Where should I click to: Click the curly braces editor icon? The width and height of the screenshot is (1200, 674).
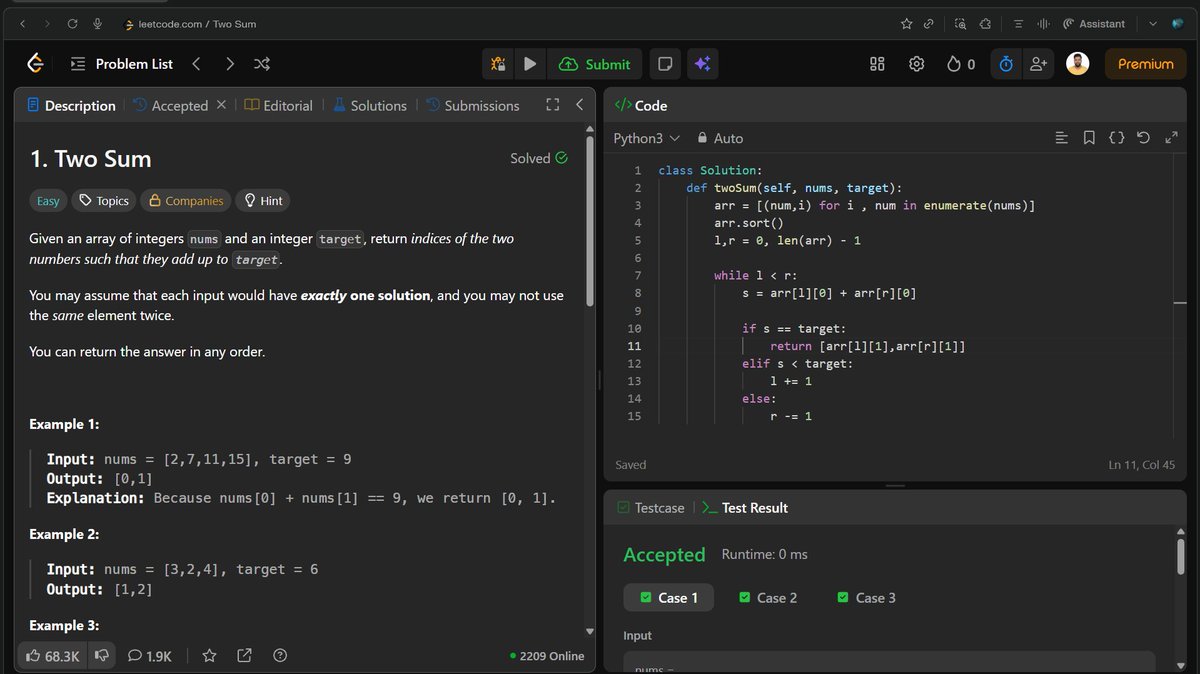[1116, 138]
